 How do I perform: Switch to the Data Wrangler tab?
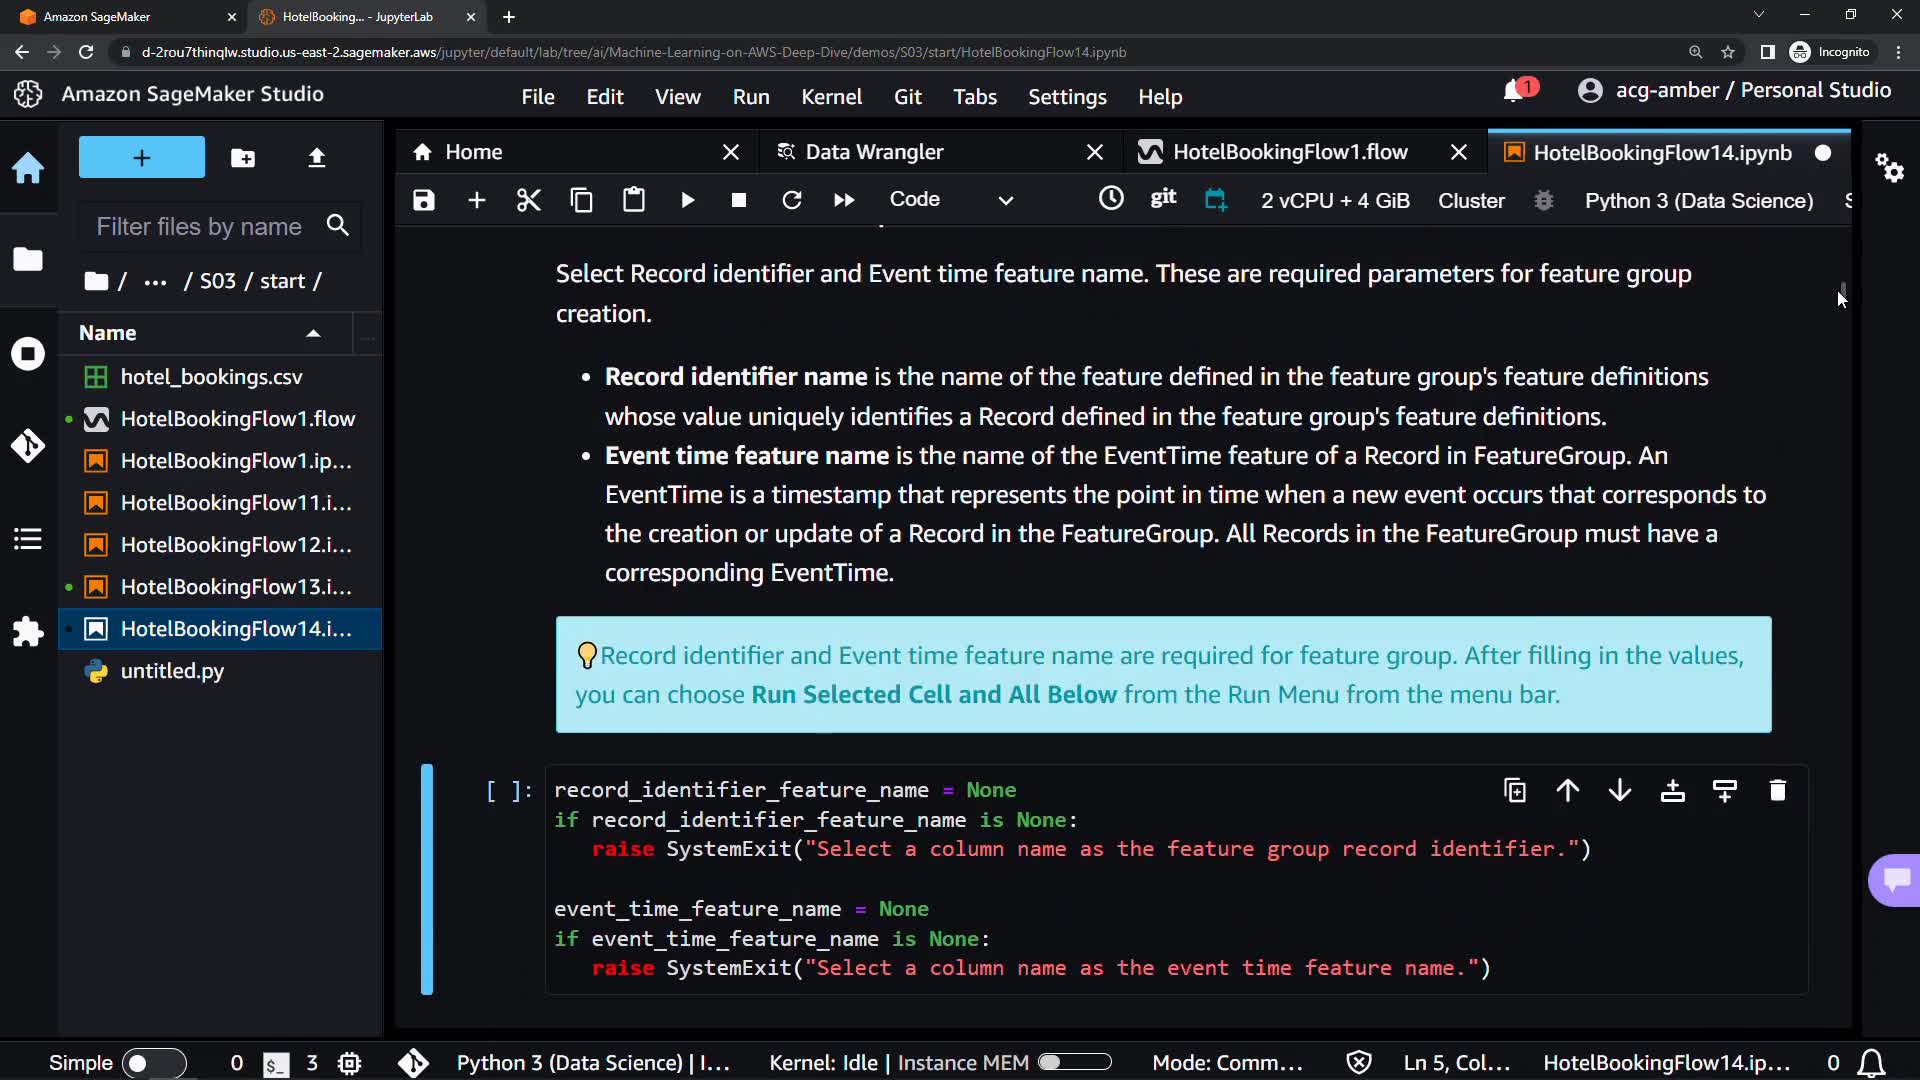tap(874, 152)
